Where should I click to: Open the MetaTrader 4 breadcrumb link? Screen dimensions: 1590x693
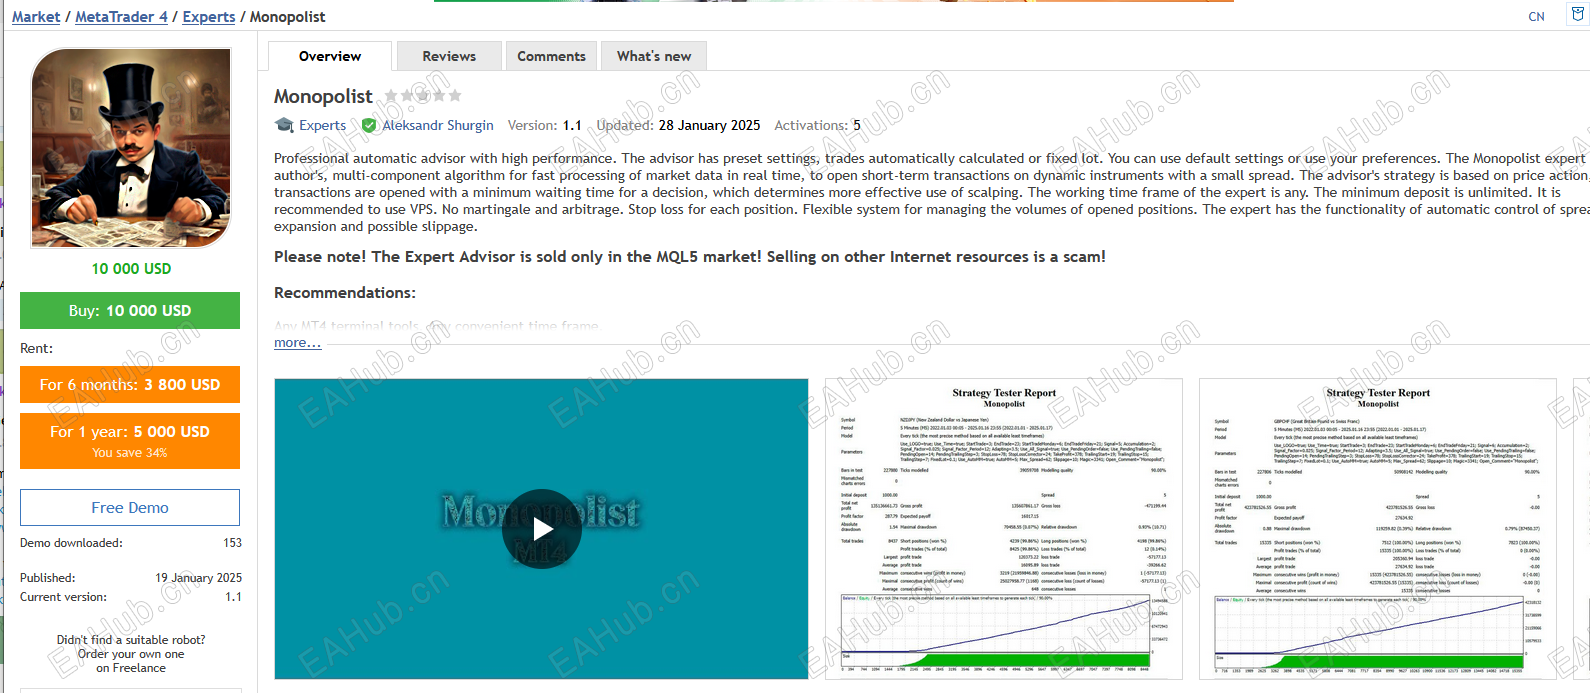tap(121, 17)
